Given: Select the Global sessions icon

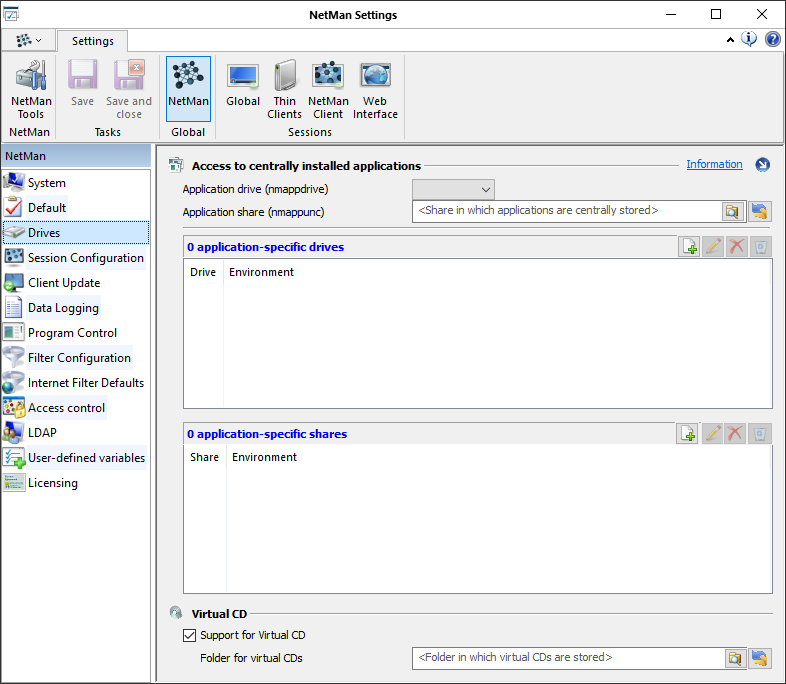Looking at the screenshot, I should coord(243,89).
